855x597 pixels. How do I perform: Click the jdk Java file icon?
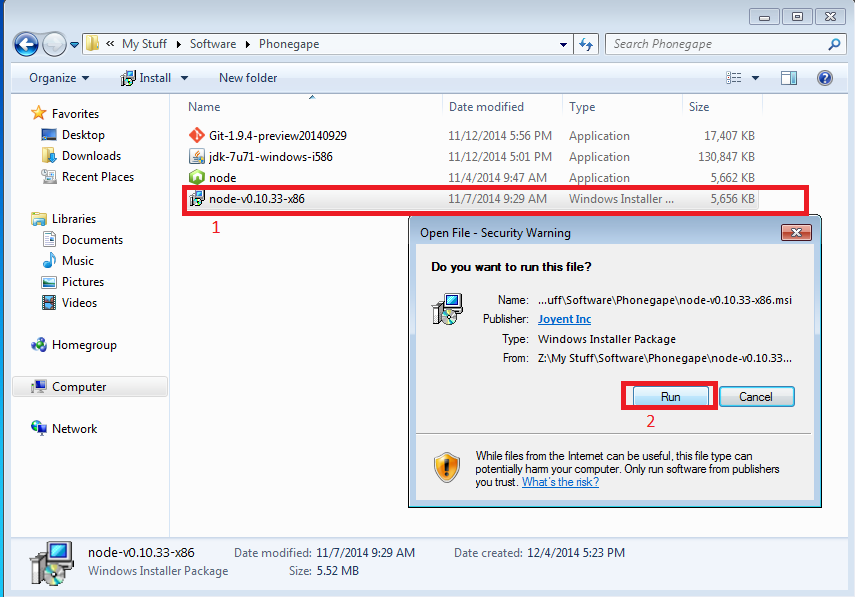point(196,156)
